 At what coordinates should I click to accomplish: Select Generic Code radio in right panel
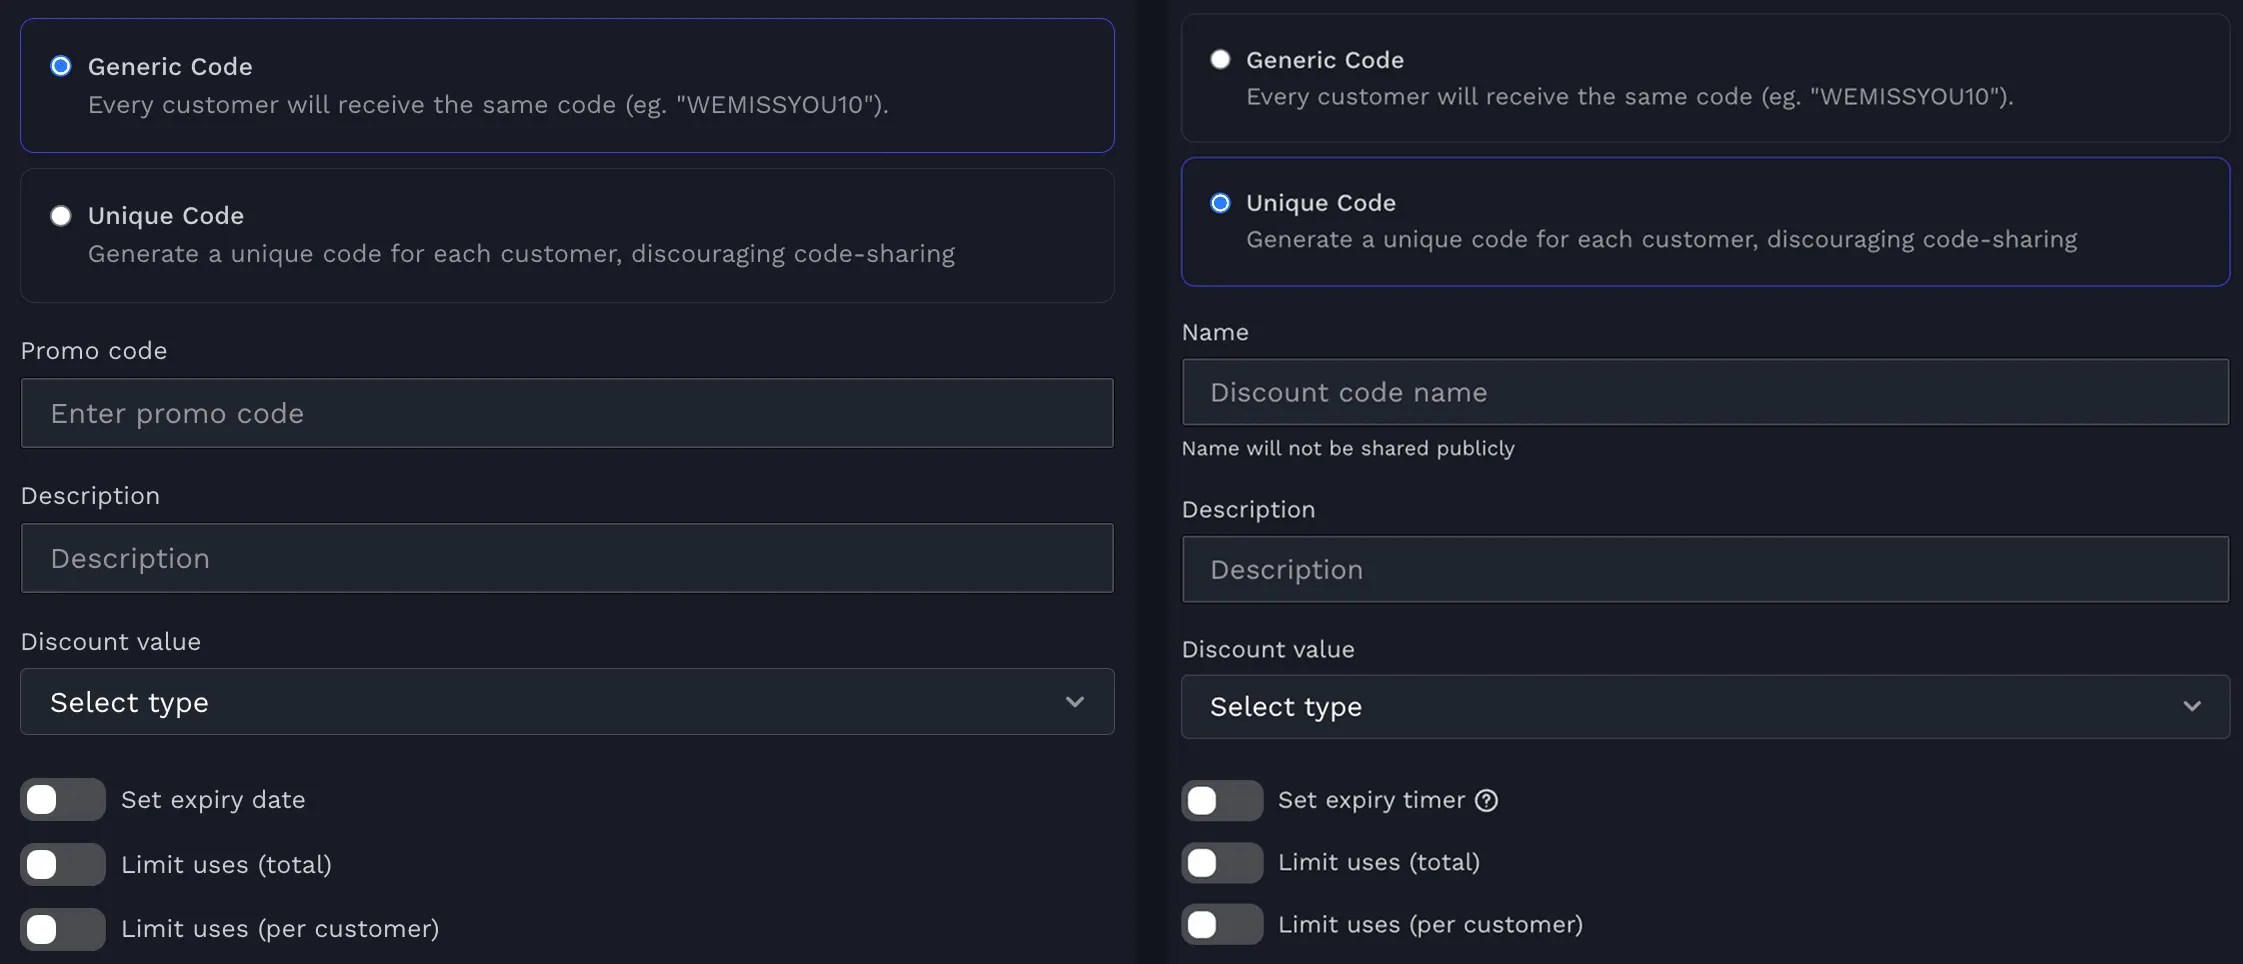pos(1220,59)
